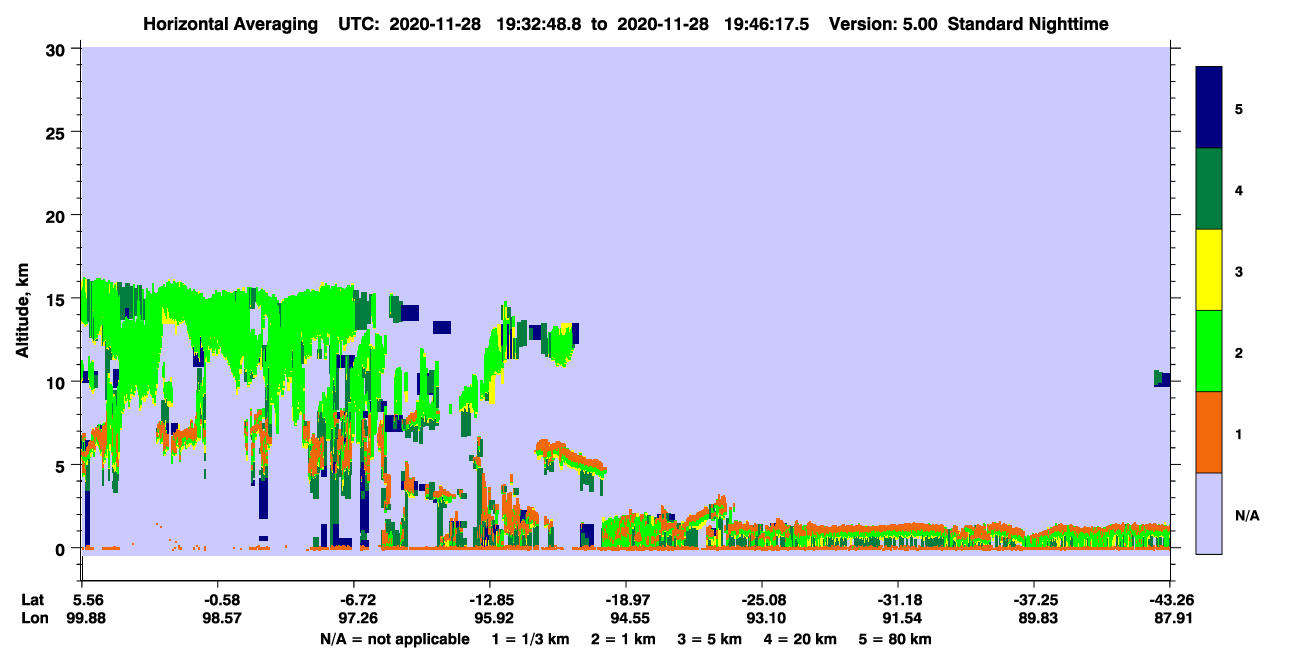Click longitude value 99.88
Viewport: 1300px width, 667px height.
tap(86, 618)
